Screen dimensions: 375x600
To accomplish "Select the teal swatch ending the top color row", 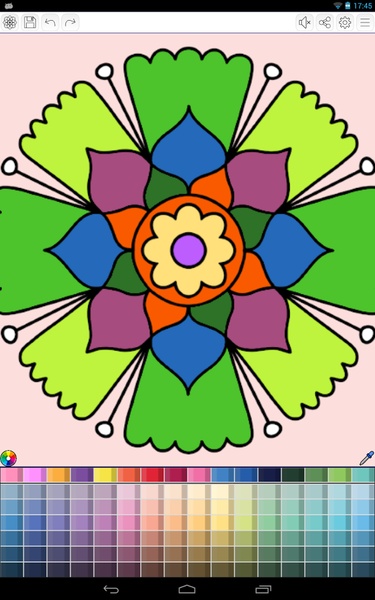I will pyautogui.click(x=363, y=475).
